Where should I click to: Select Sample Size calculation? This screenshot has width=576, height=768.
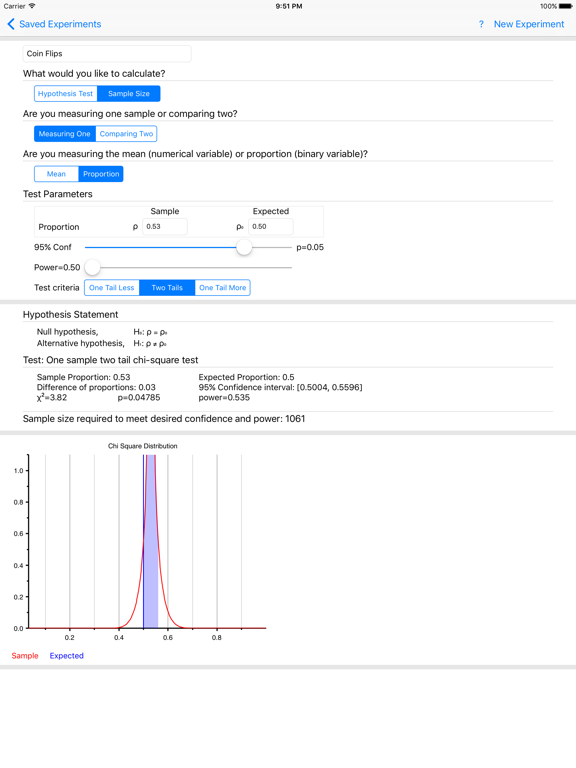(x=129, y=94)
